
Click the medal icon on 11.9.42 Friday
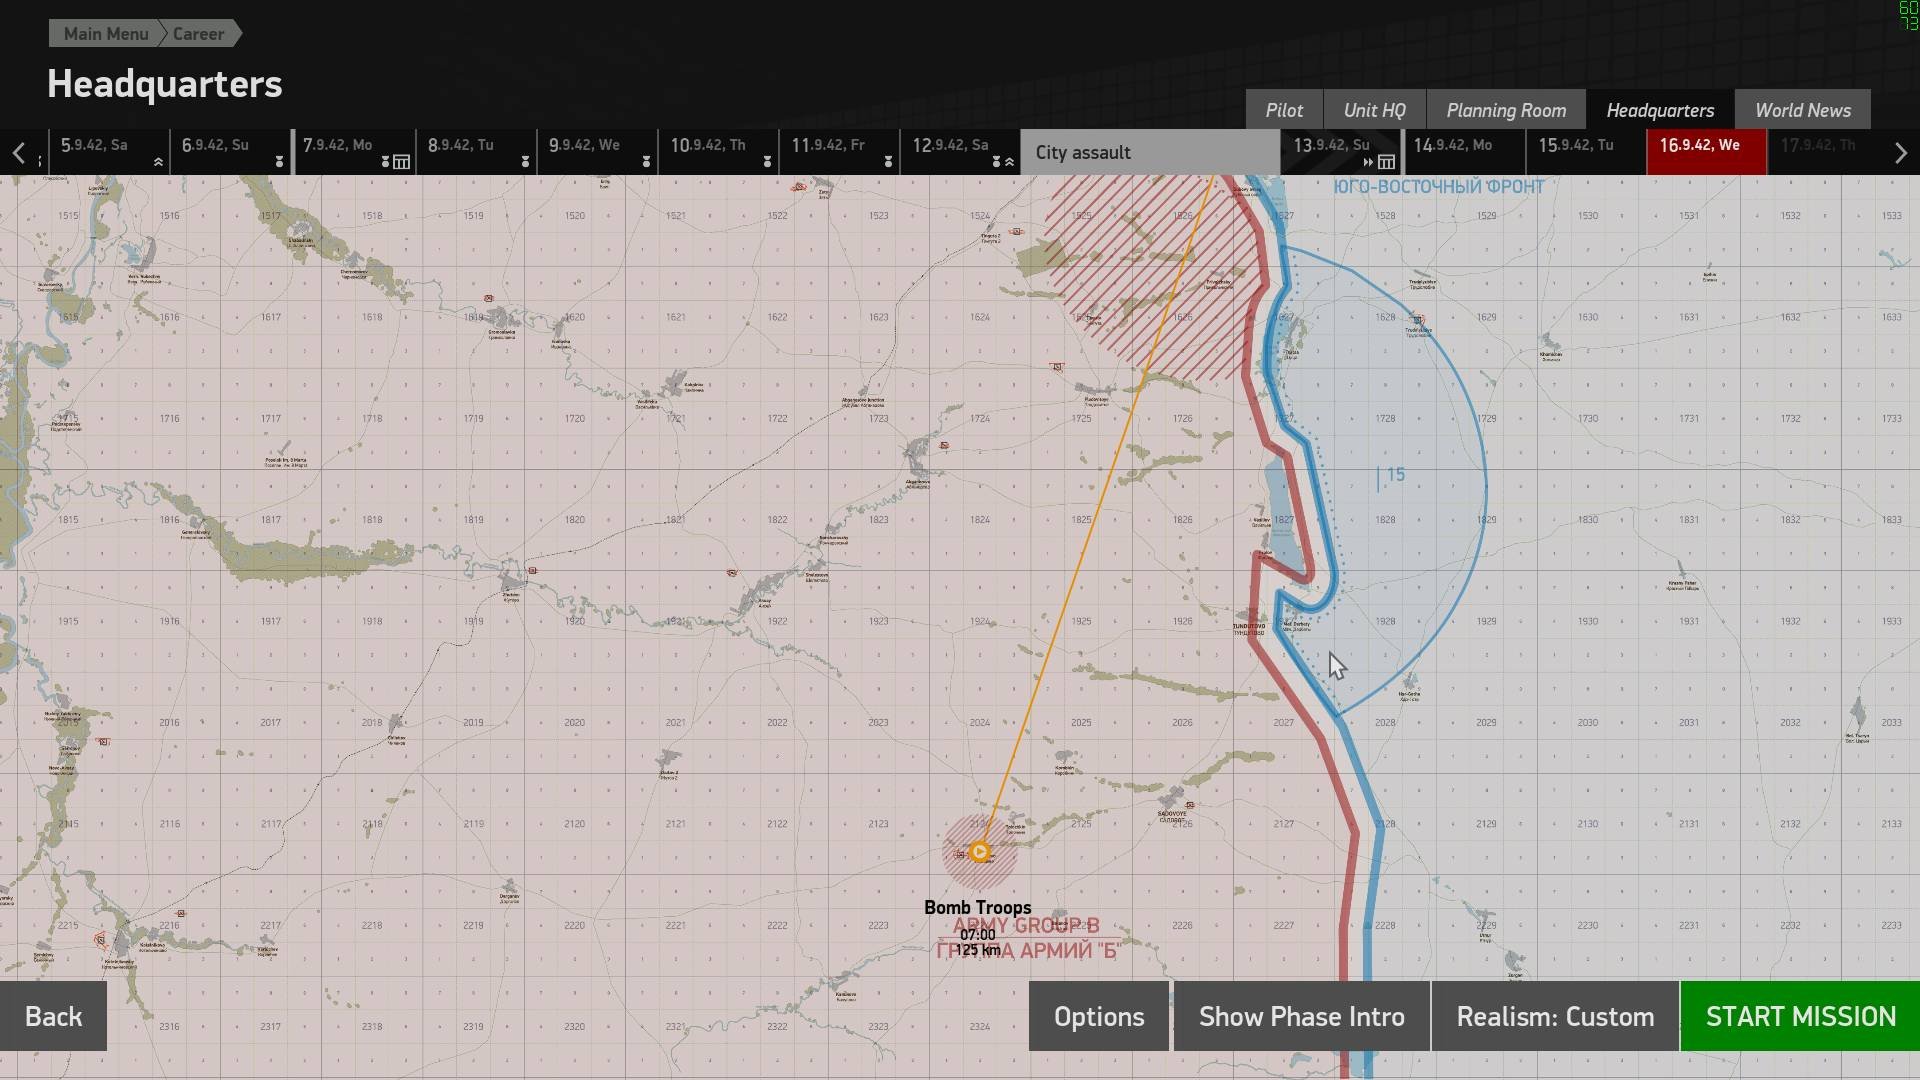point(888,162)
